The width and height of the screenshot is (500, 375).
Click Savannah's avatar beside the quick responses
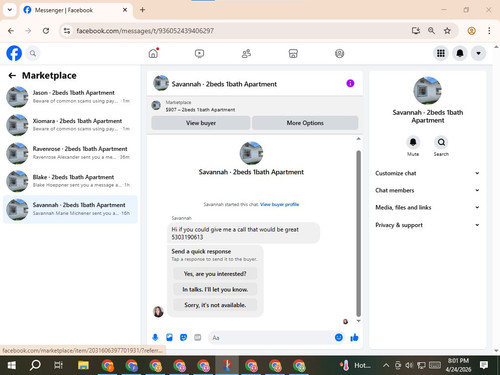[158, 312]
